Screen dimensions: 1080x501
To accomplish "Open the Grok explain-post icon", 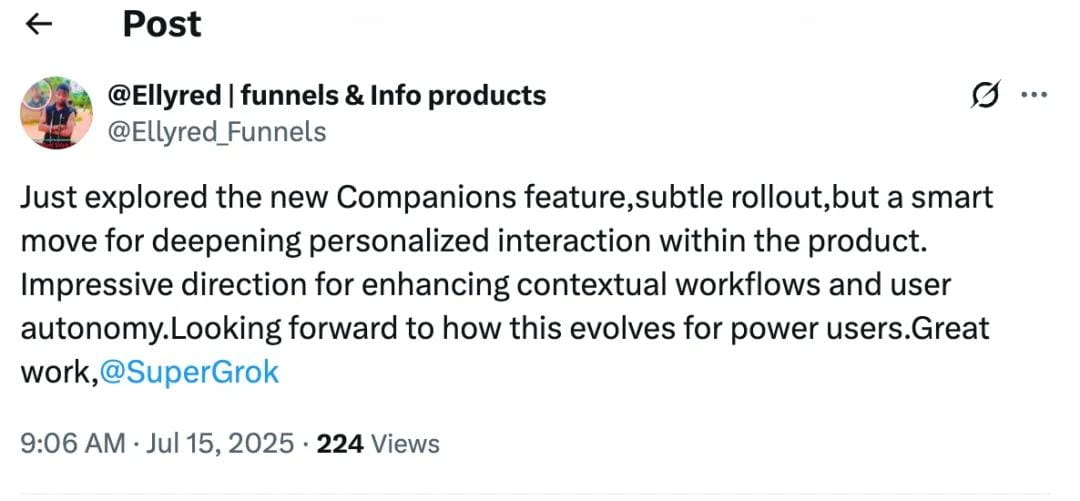I will pos(985,94).
